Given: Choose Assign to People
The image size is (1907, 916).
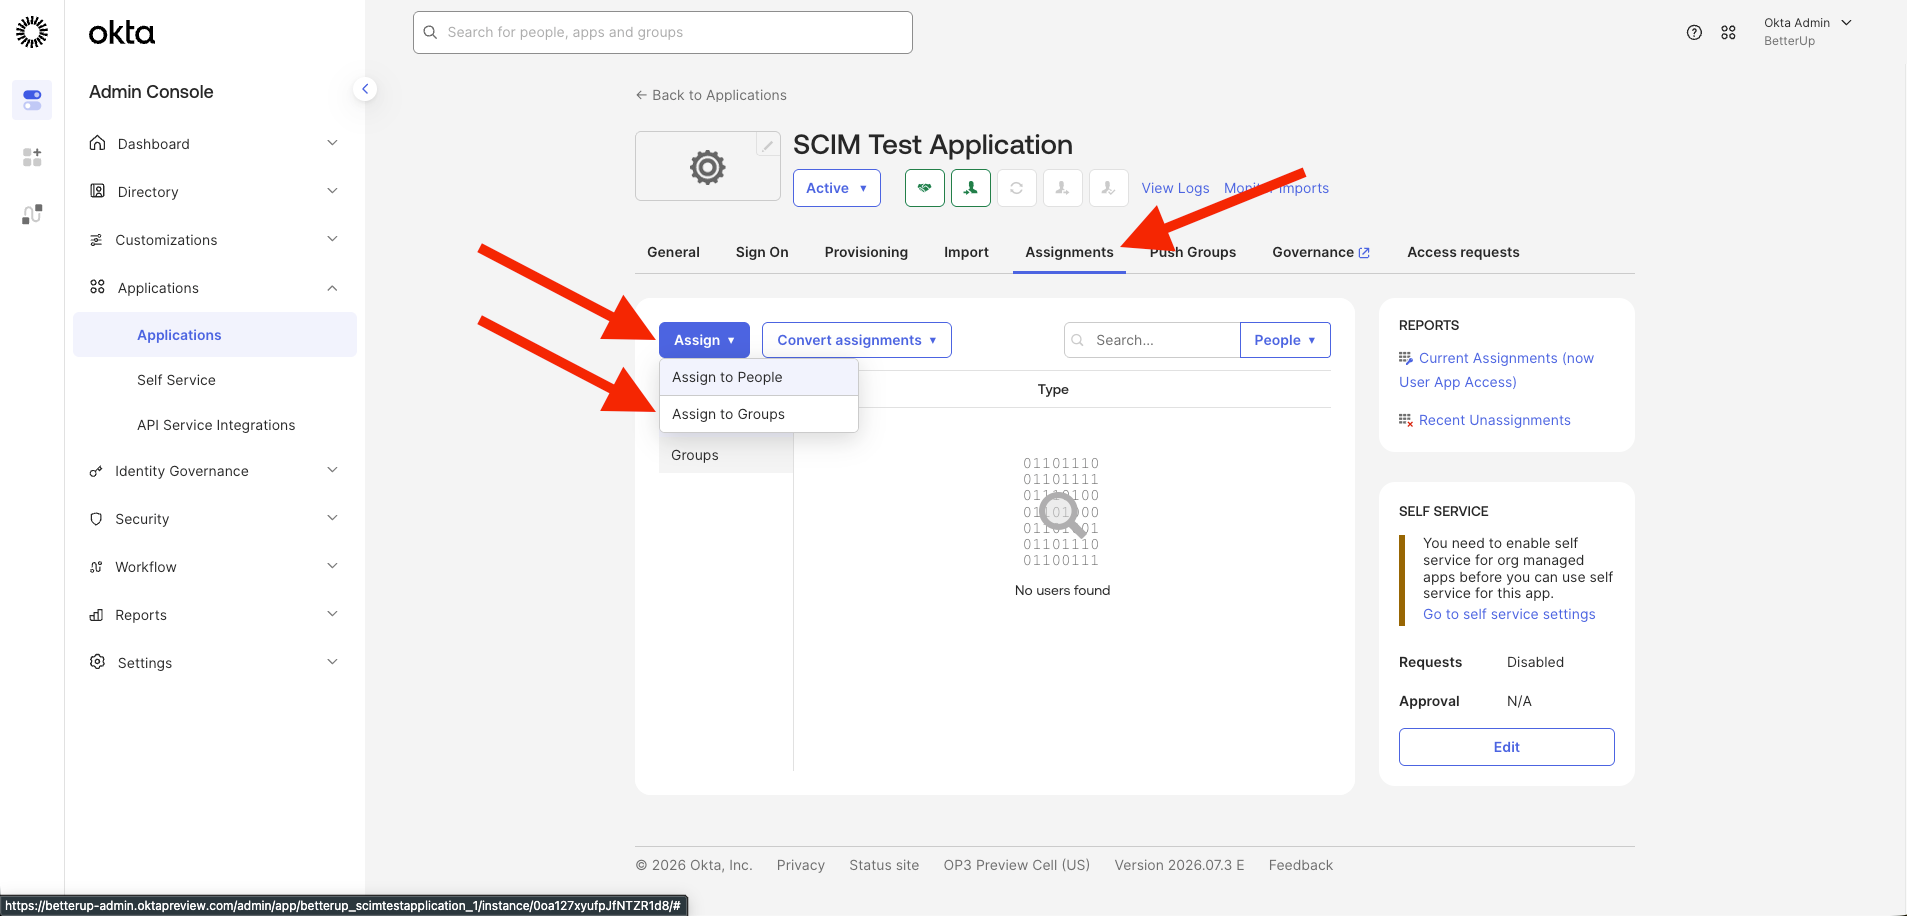Looking at the screenshot, I should (x=759, y=377).
